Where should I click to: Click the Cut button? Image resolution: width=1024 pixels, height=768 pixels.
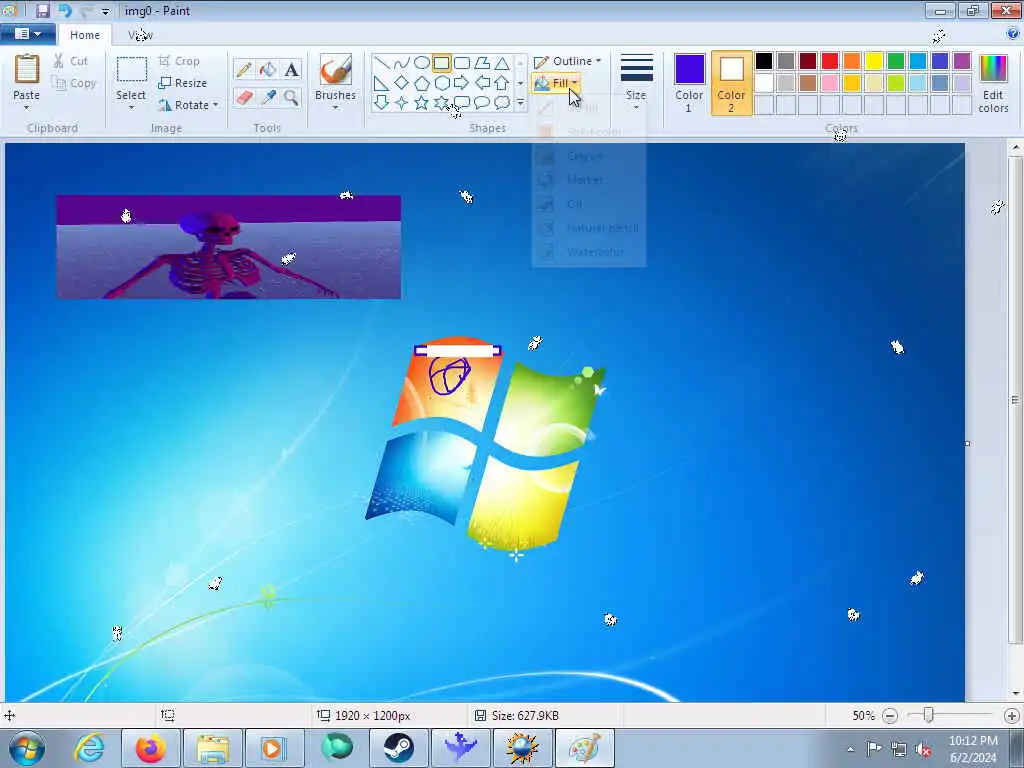[70, 61]
